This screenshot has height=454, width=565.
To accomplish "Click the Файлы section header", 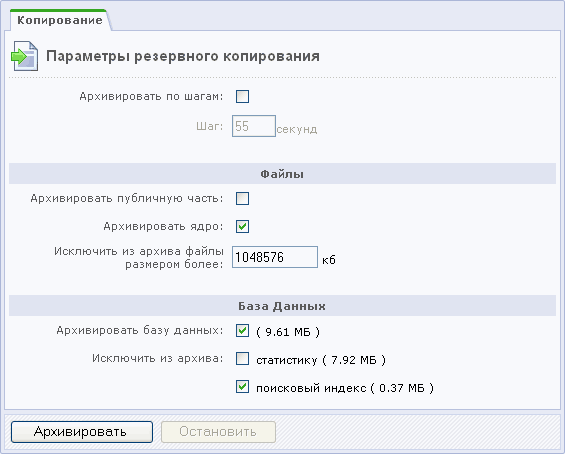I will click(x=282, y=174).
